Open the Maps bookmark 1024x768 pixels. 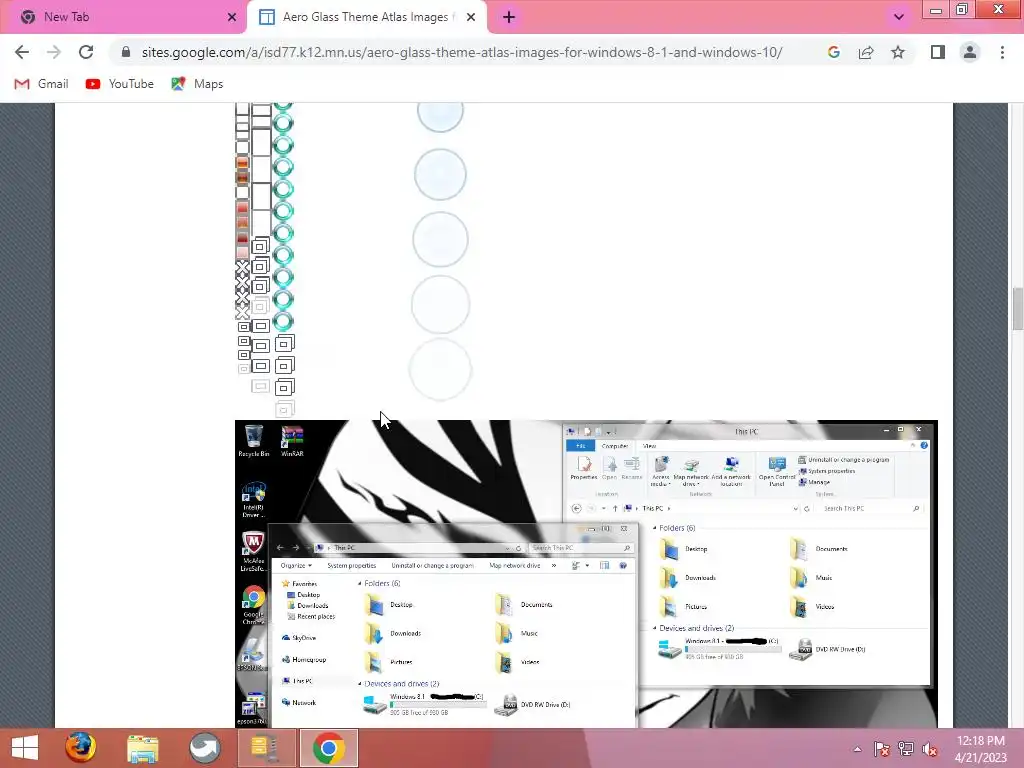(197, 84)
